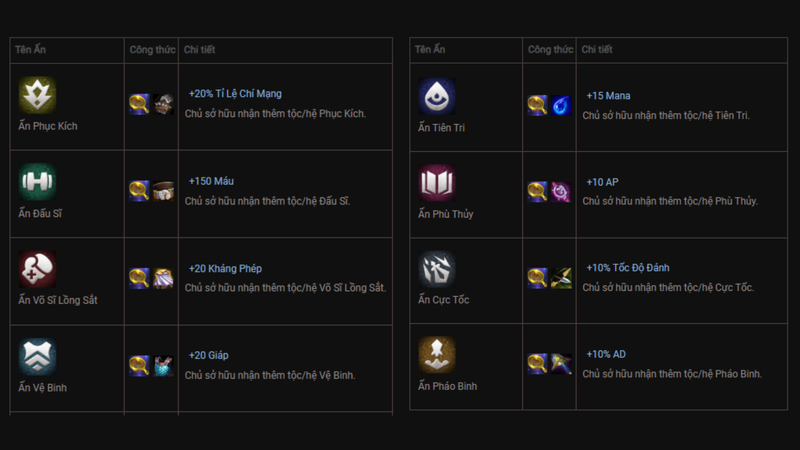The width and height of the screenshot is (800, 450).
Task: Click the "Chi tiết" header in right table
Action: pos(597,49)
